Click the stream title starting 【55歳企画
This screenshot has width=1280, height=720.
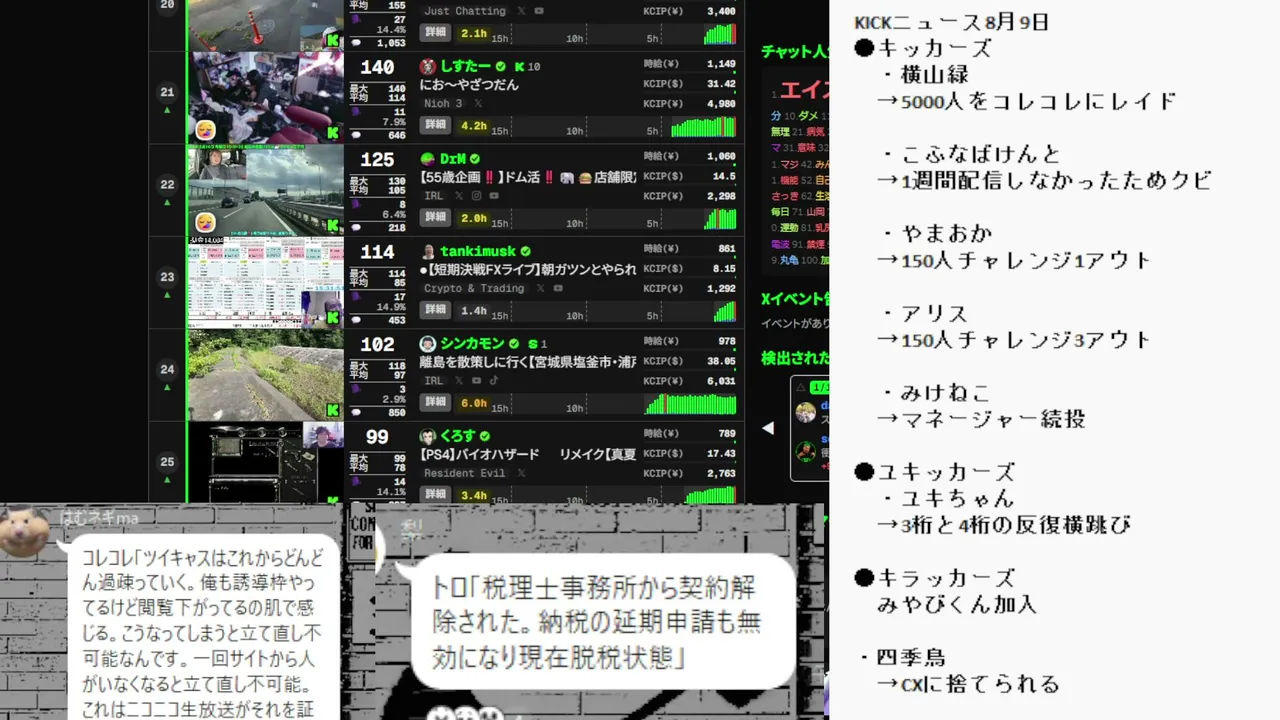[x=528, y=177]
